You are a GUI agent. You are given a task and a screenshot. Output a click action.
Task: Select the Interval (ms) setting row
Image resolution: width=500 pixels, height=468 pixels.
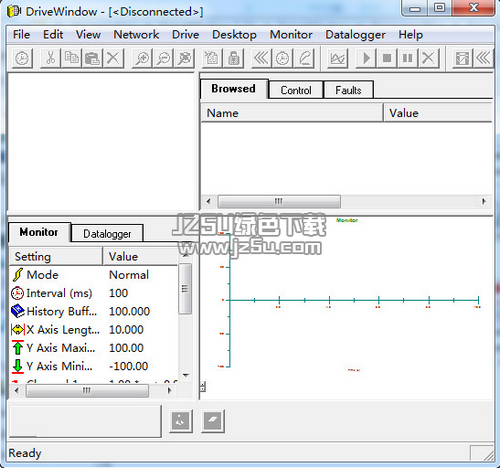tap(94, 293)
